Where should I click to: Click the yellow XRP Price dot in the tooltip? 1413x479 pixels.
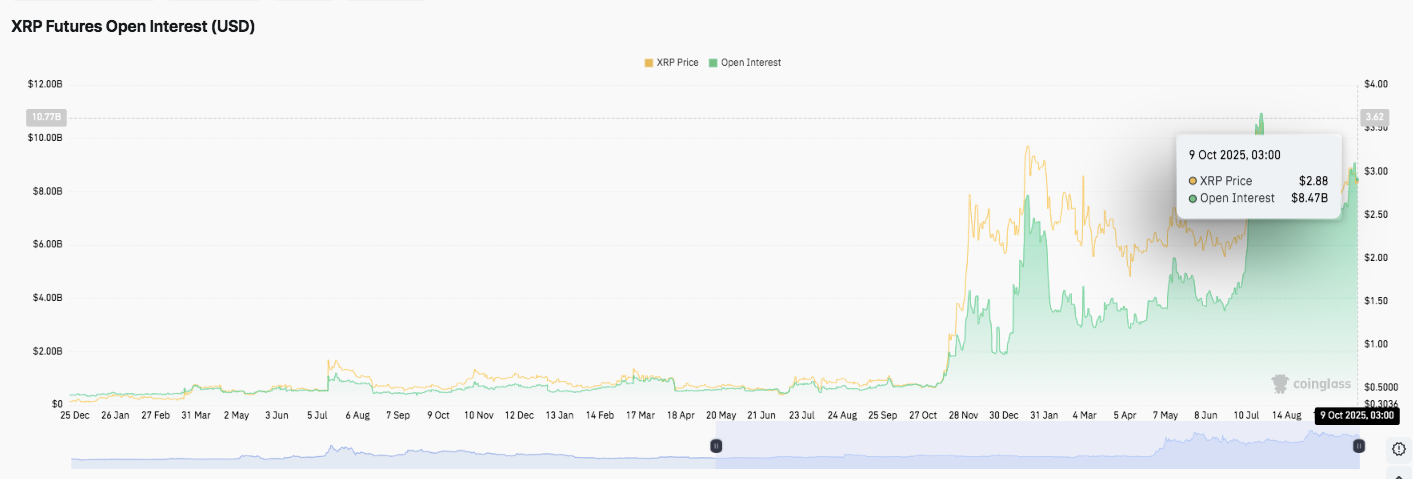(1193, 181)
